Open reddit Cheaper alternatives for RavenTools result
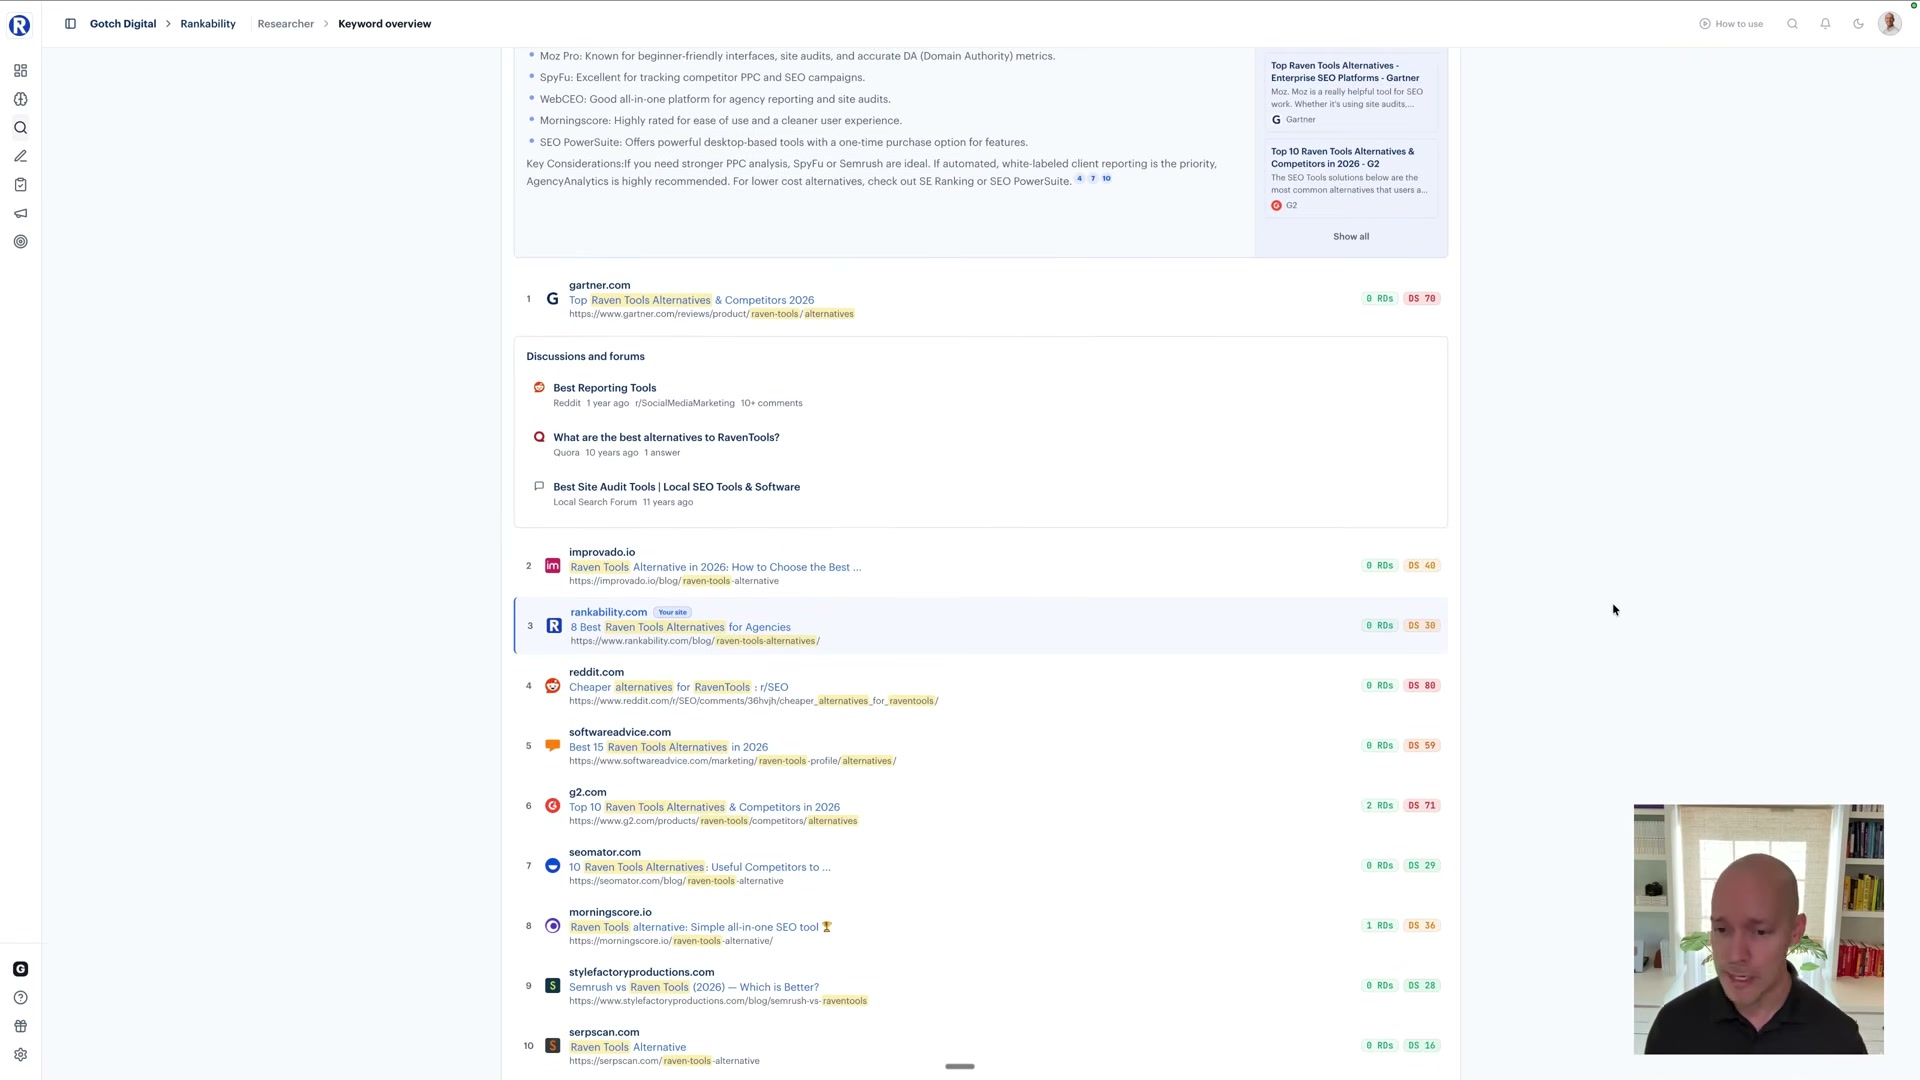 [x=678, y=687]
